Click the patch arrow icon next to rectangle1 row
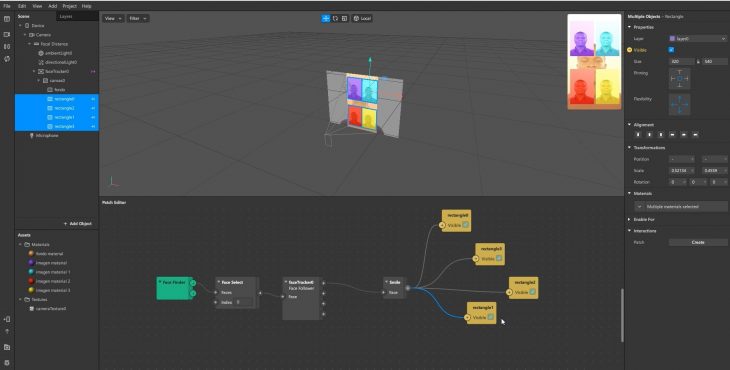Screen dimensions: 730x370 tap(93, 117)
